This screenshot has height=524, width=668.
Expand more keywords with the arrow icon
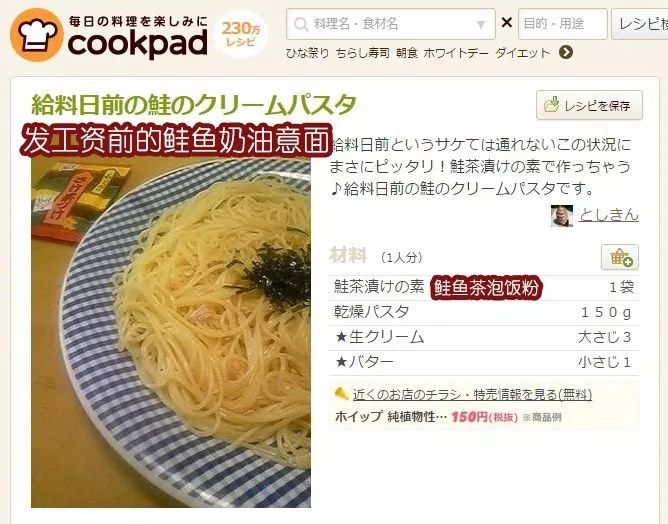566,52
